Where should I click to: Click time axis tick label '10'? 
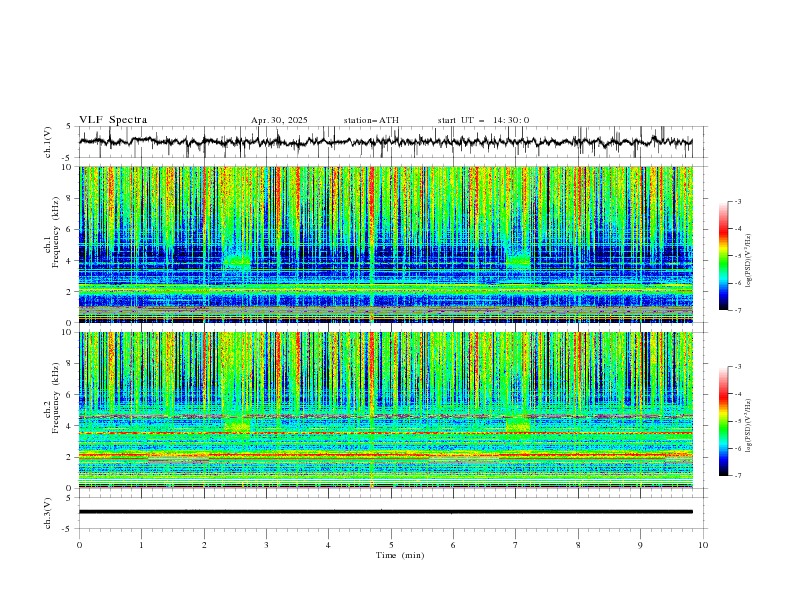click(703, 545)
